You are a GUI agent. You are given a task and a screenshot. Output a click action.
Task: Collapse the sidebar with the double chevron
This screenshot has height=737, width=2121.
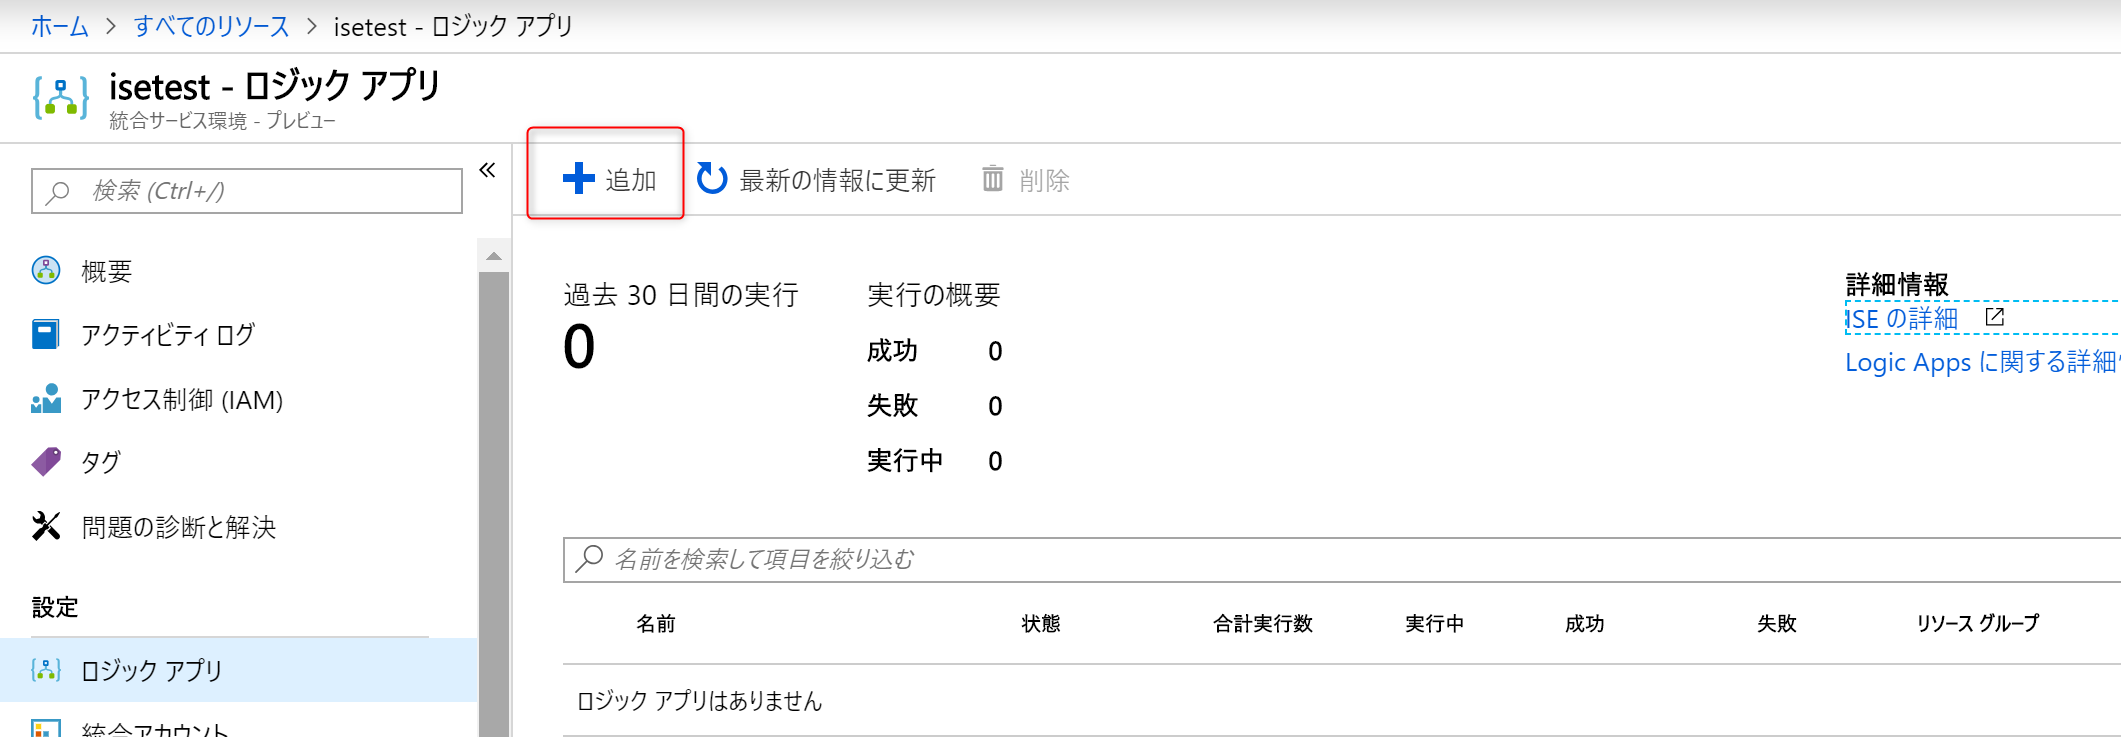(487, 170)
